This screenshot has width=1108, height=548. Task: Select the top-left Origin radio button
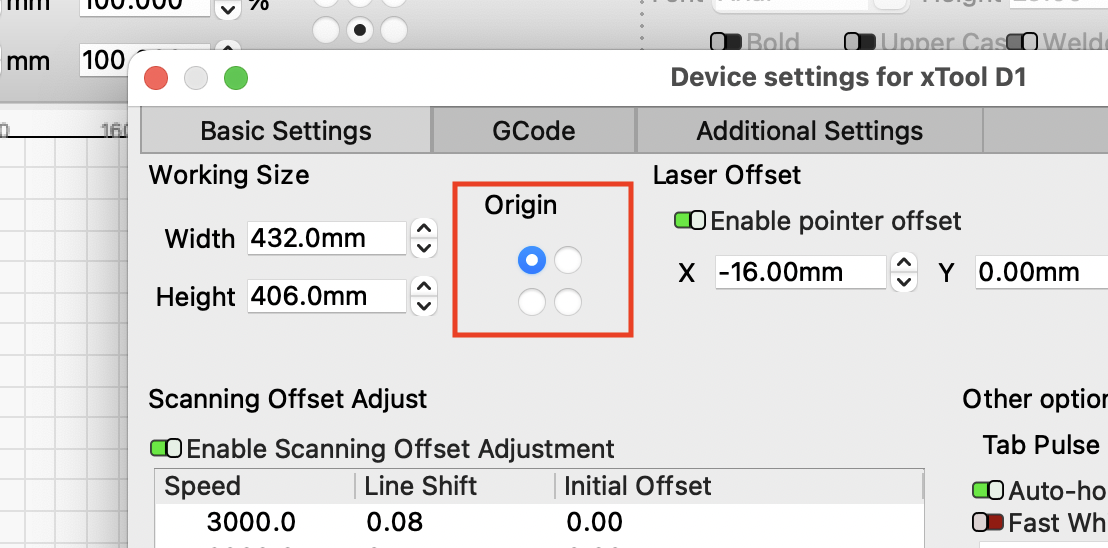pyautogui.click(x=532, y=261)
